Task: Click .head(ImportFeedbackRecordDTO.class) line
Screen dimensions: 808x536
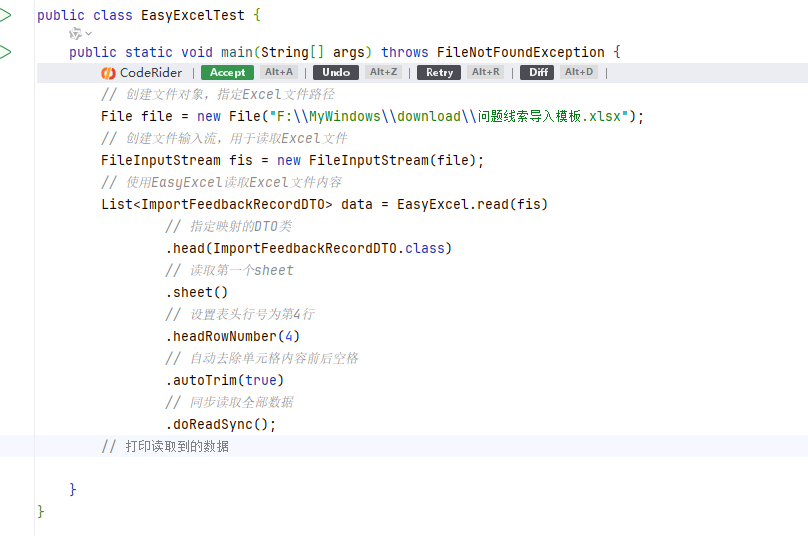Action: (x=309, y=248)
